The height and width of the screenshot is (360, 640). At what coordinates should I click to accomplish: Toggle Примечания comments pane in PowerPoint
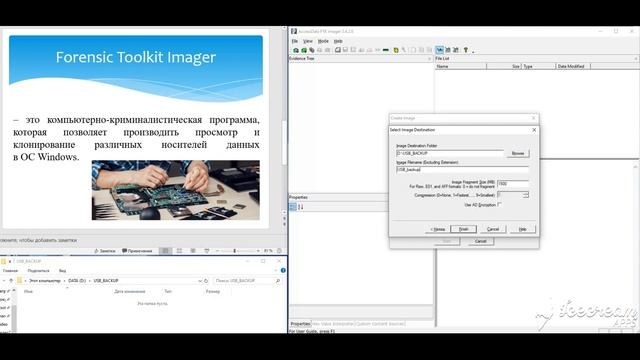tap(137, 251)
